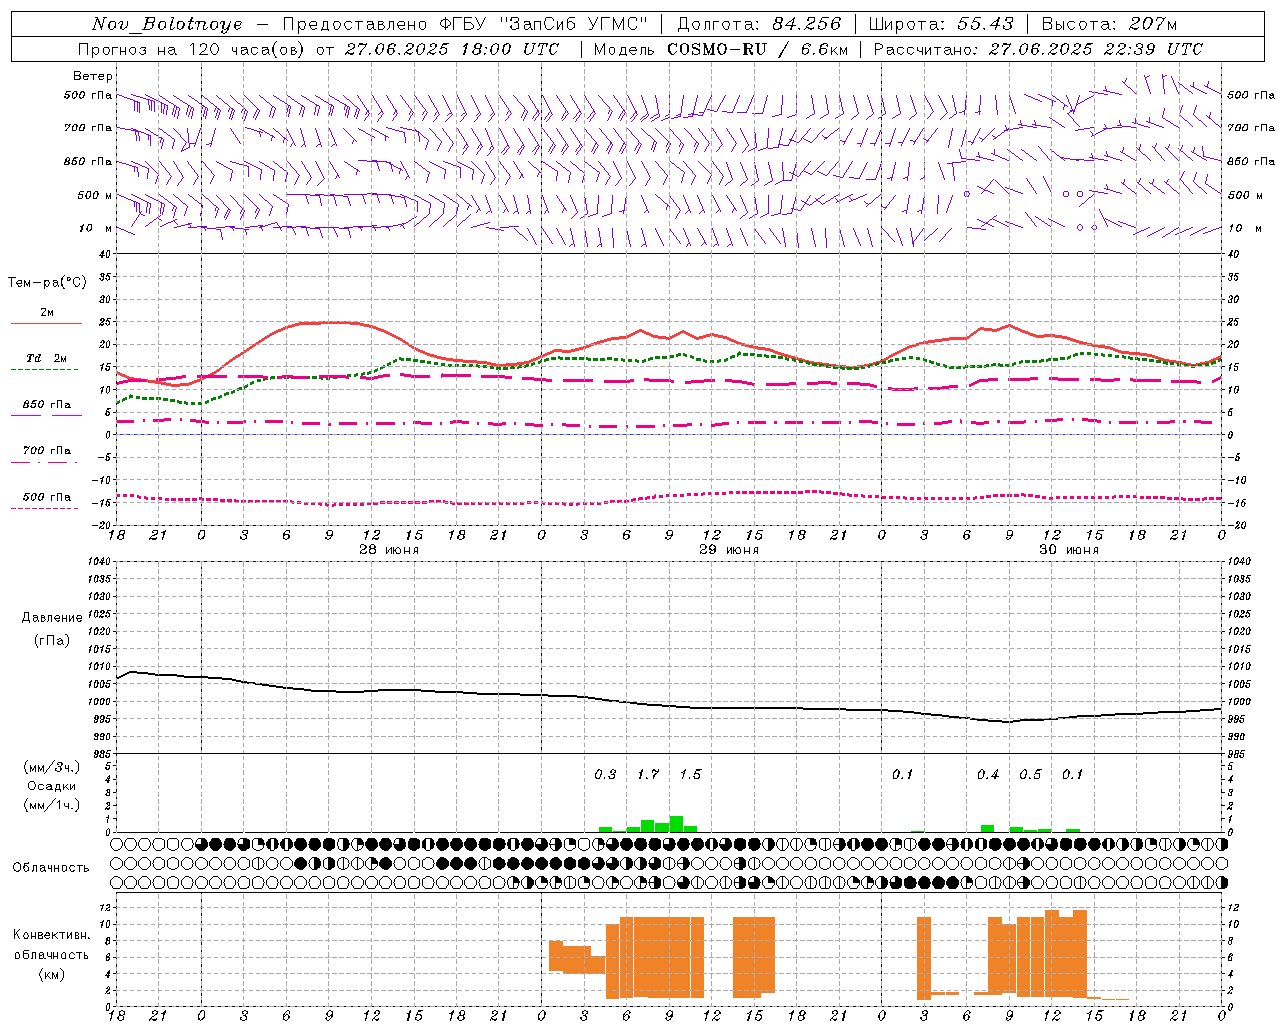Click the 0.4 precipitation amount
This screenshot has width=1280, height=1024.
tap(988, 774)
